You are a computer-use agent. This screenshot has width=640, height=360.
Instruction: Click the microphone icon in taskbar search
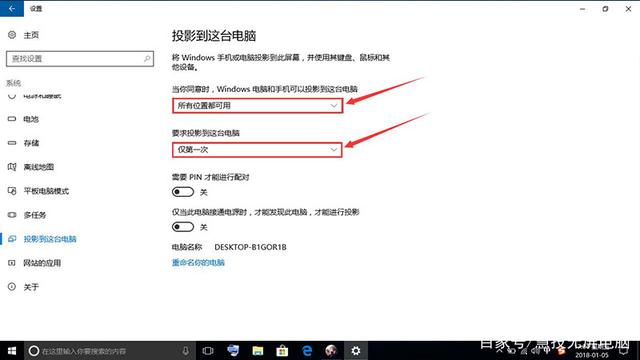(185, 351)
